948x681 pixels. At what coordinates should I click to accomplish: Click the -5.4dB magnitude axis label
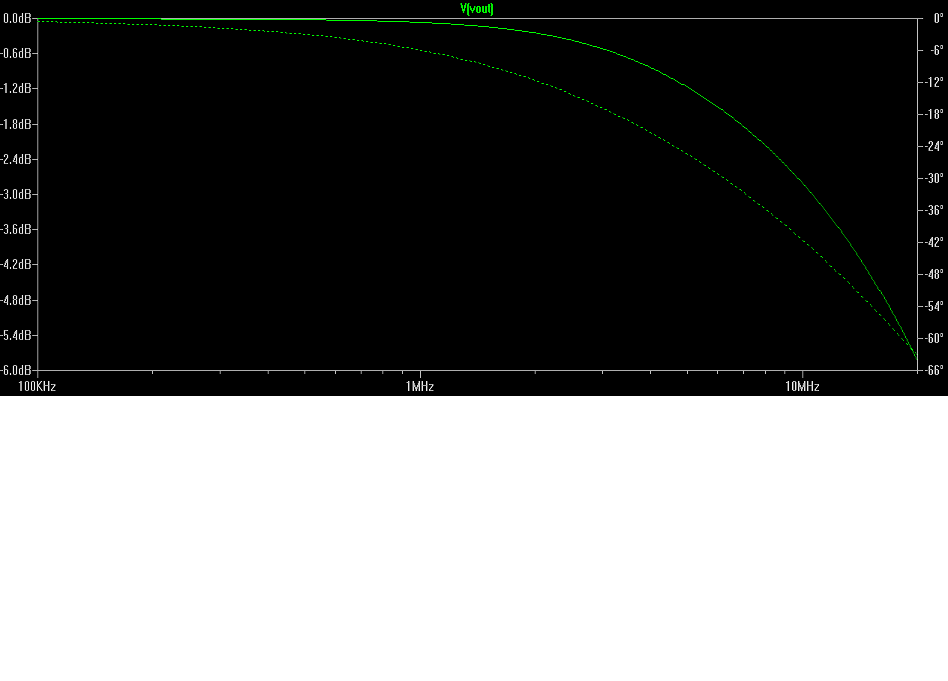(16, 335)
